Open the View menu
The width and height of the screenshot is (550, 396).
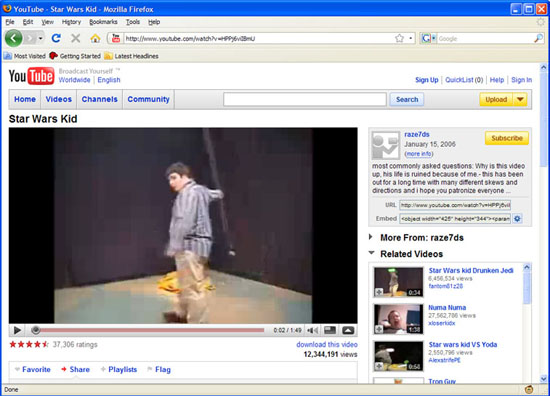pyautogui.click(x=47, y=22)
